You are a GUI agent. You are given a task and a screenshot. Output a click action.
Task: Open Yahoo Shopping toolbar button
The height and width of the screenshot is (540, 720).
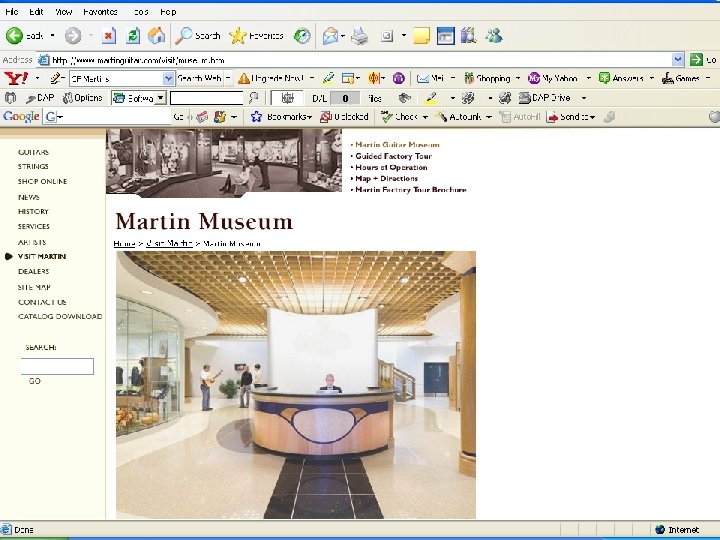(x=487, y=79)
